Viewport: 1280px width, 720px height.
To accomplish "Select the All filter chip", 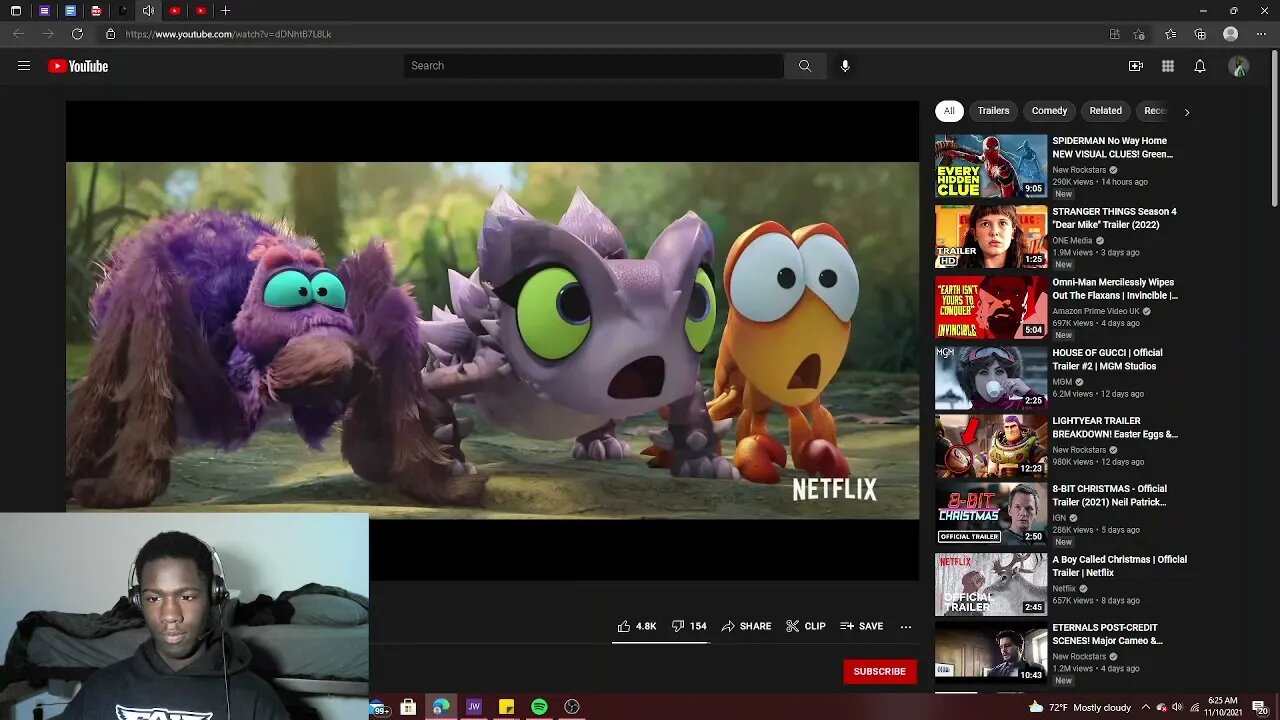I will pos(949,111).
